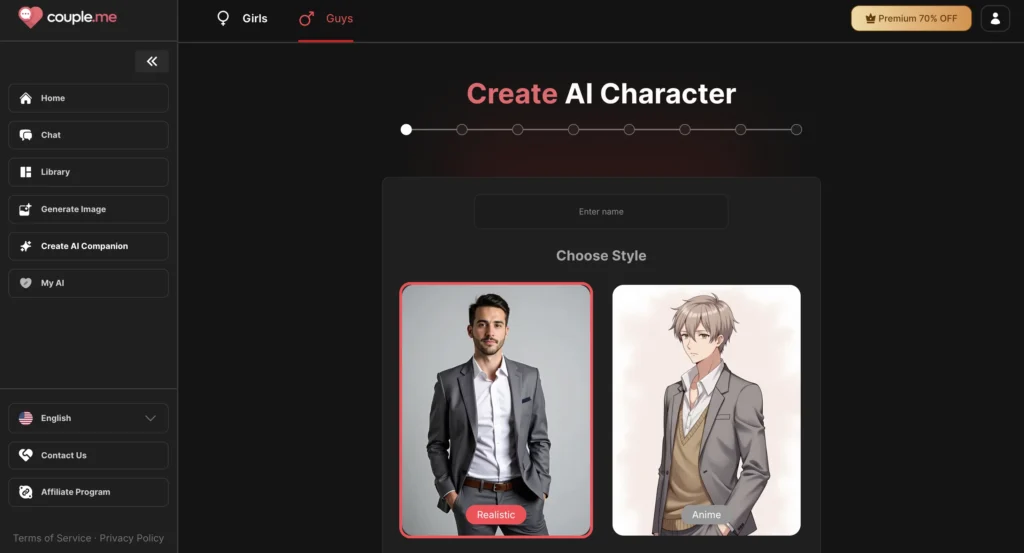Click the couple.me heart logo
The height and width of the screenshot is (553, 1024).
point(30,17)
